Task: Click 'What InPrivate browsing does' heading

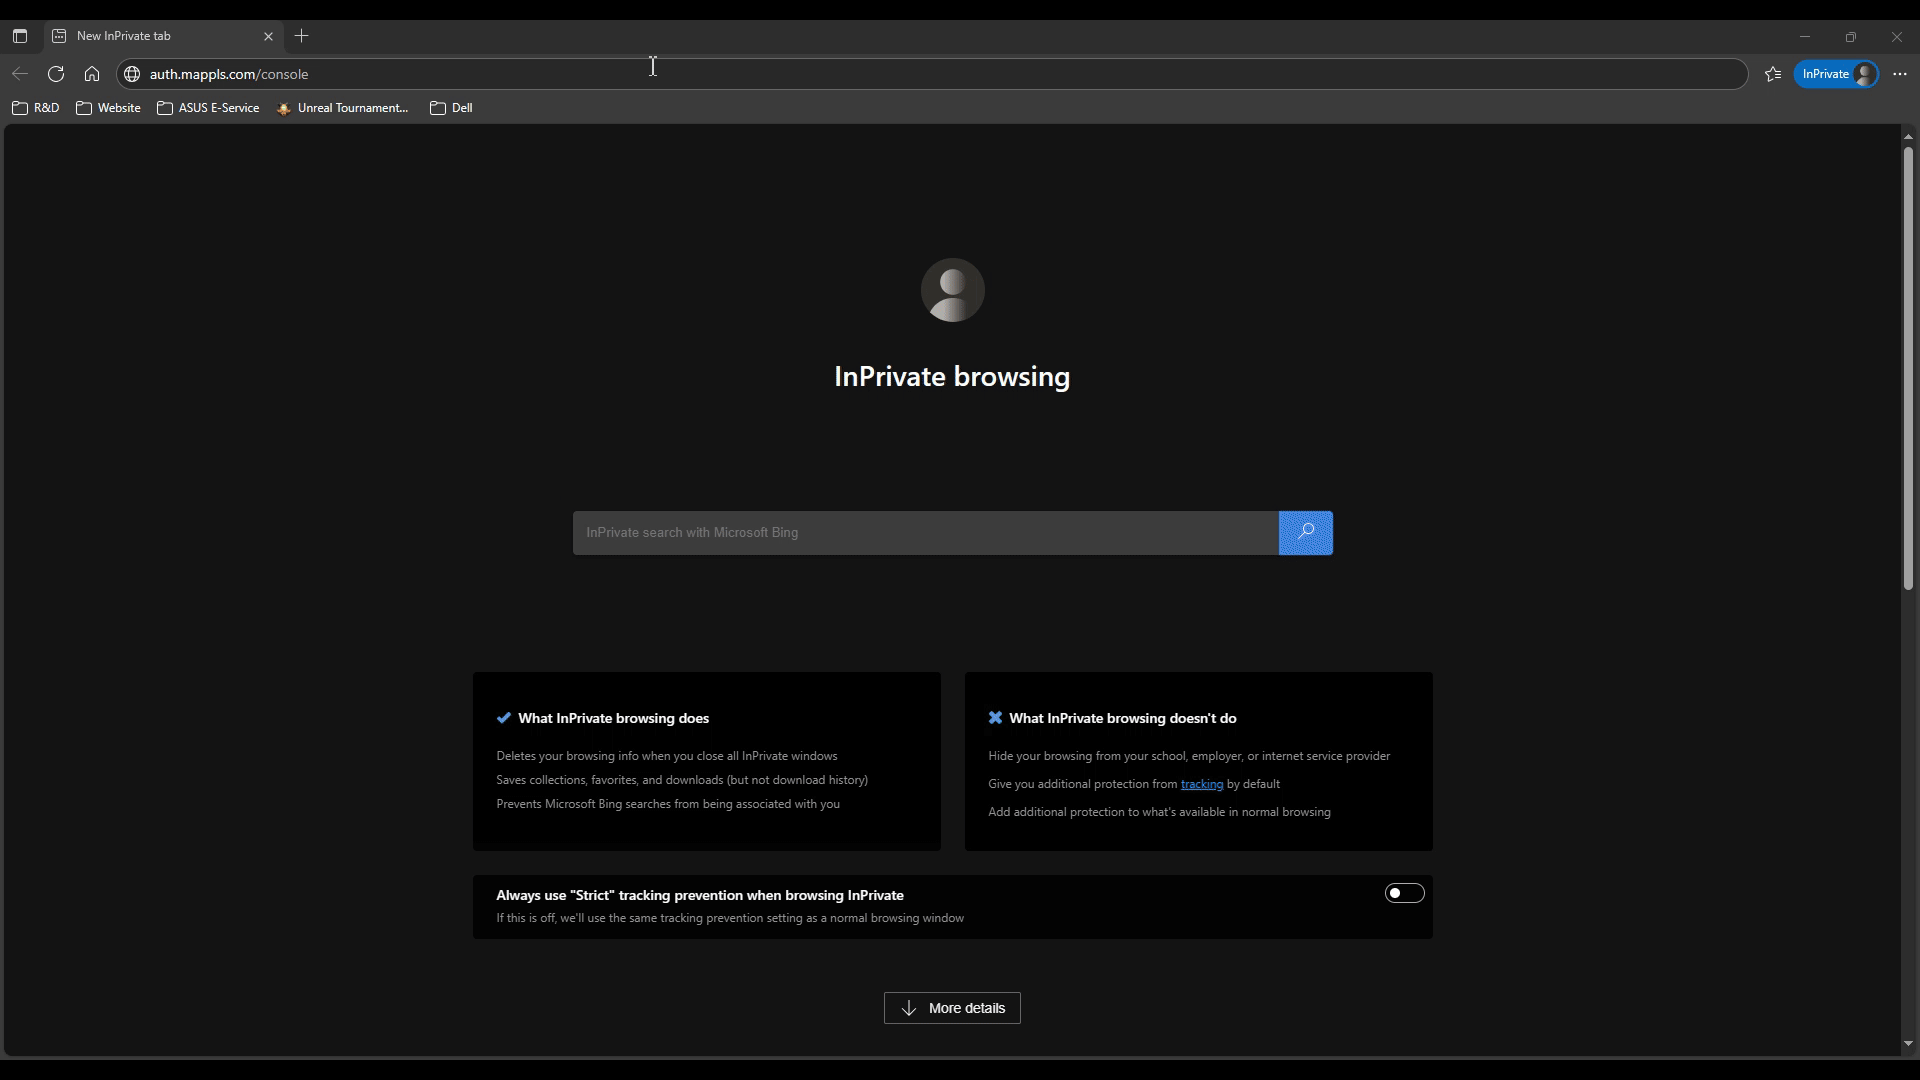Action: pyautogui.click(x=613, y=718)
